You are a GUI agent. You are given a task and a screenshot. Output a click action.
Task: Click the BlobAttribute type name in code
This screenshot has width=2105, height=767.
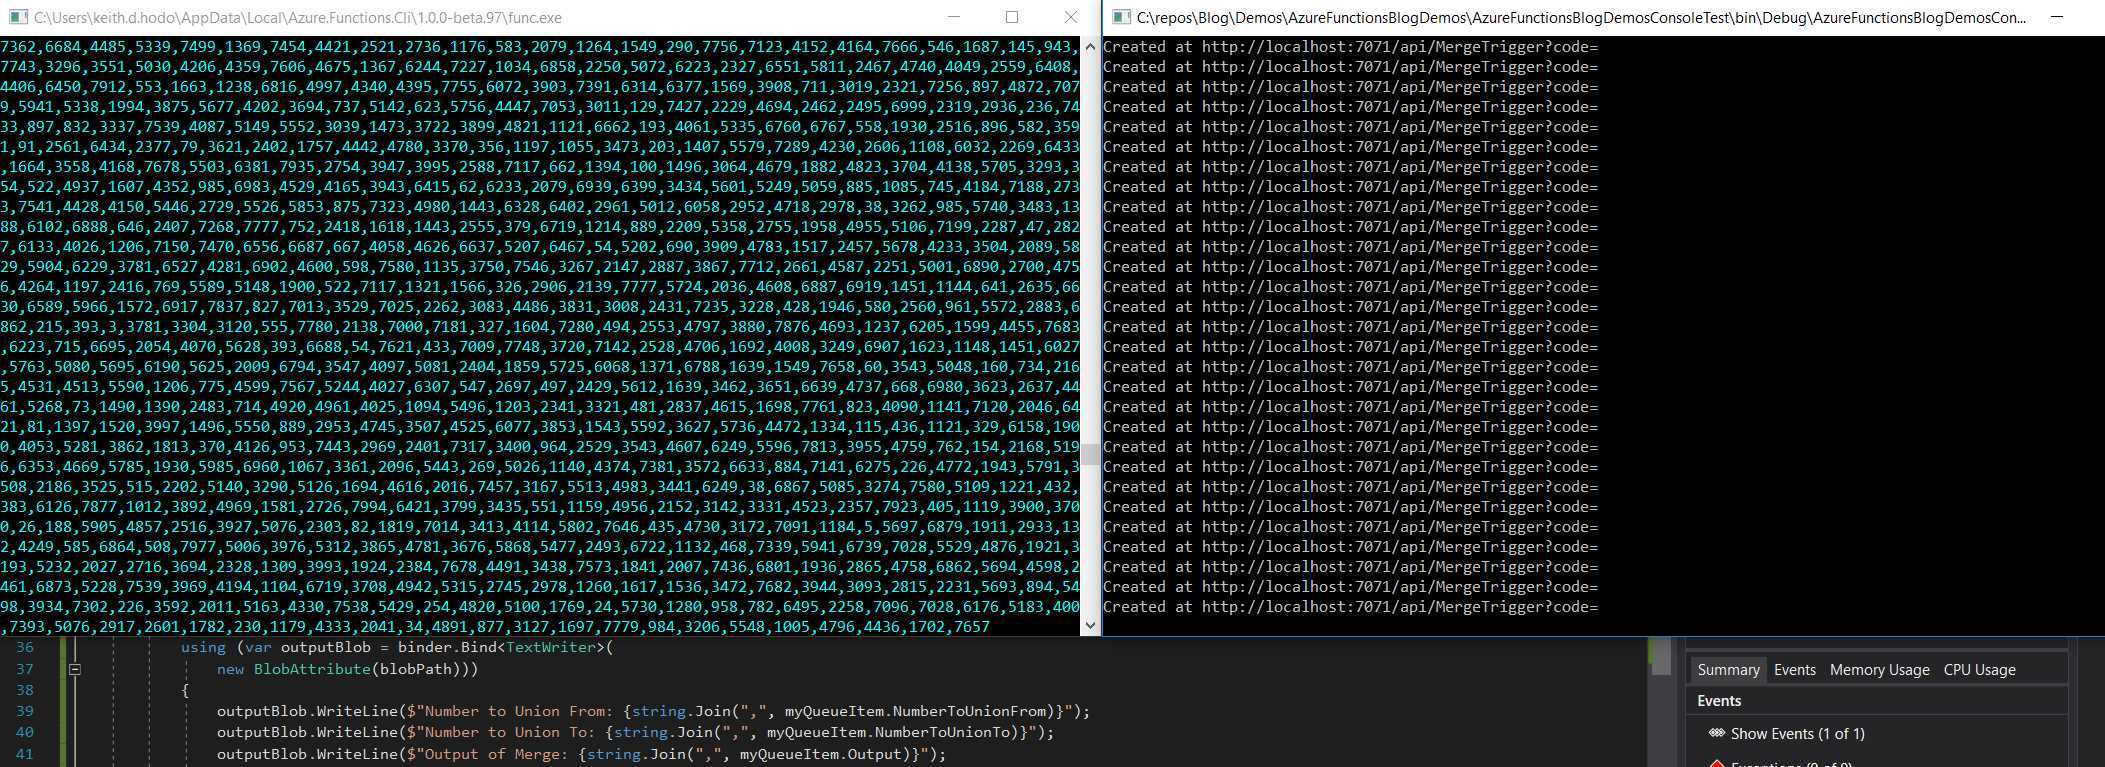tap(311, 669)
